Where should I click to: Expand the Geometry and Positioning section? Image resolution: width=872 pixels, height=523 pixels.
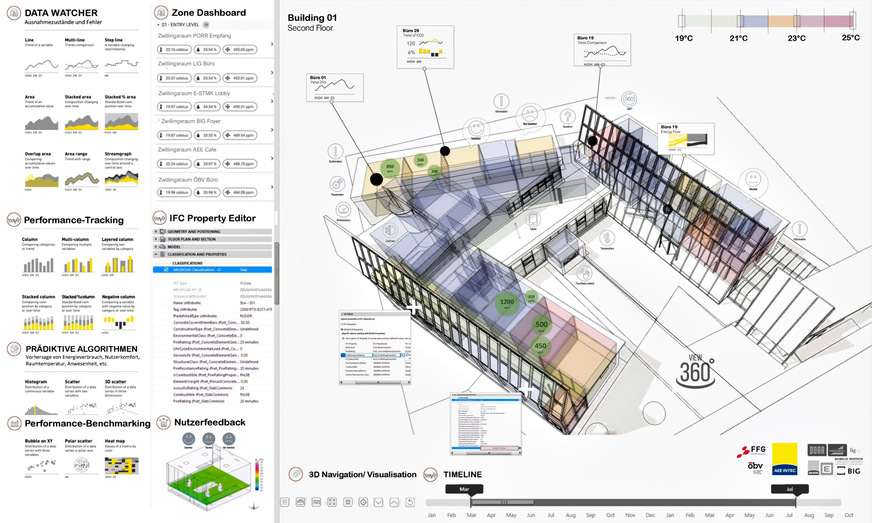pyautogui.click(x=156, y=231)
